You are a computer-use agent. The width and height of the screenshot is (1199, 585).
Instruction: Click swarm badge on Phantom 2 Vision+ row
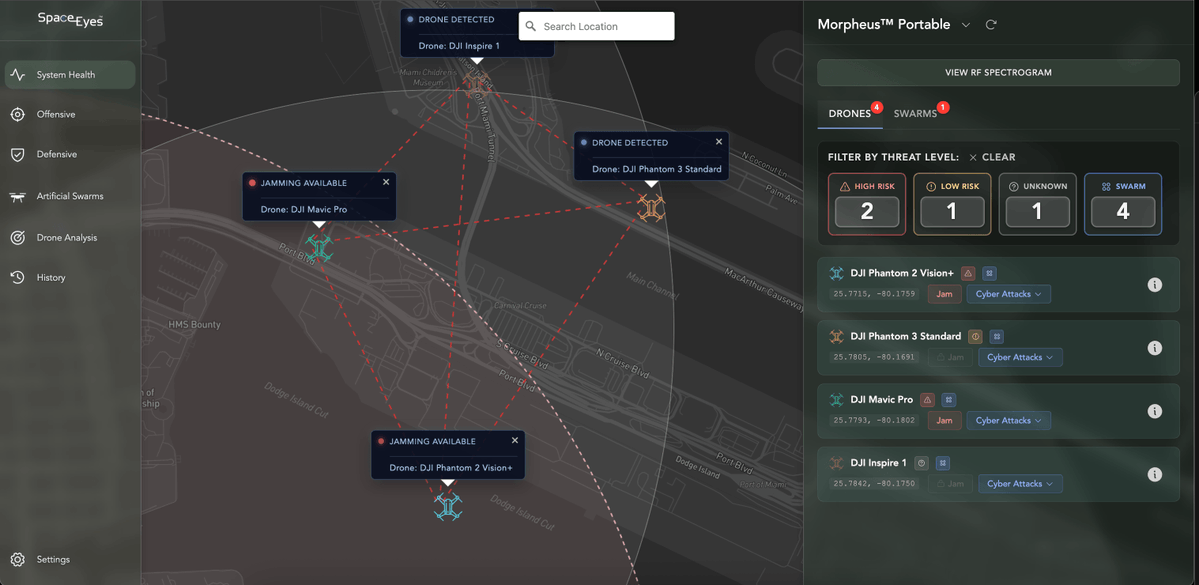click(x=989, y=273)
